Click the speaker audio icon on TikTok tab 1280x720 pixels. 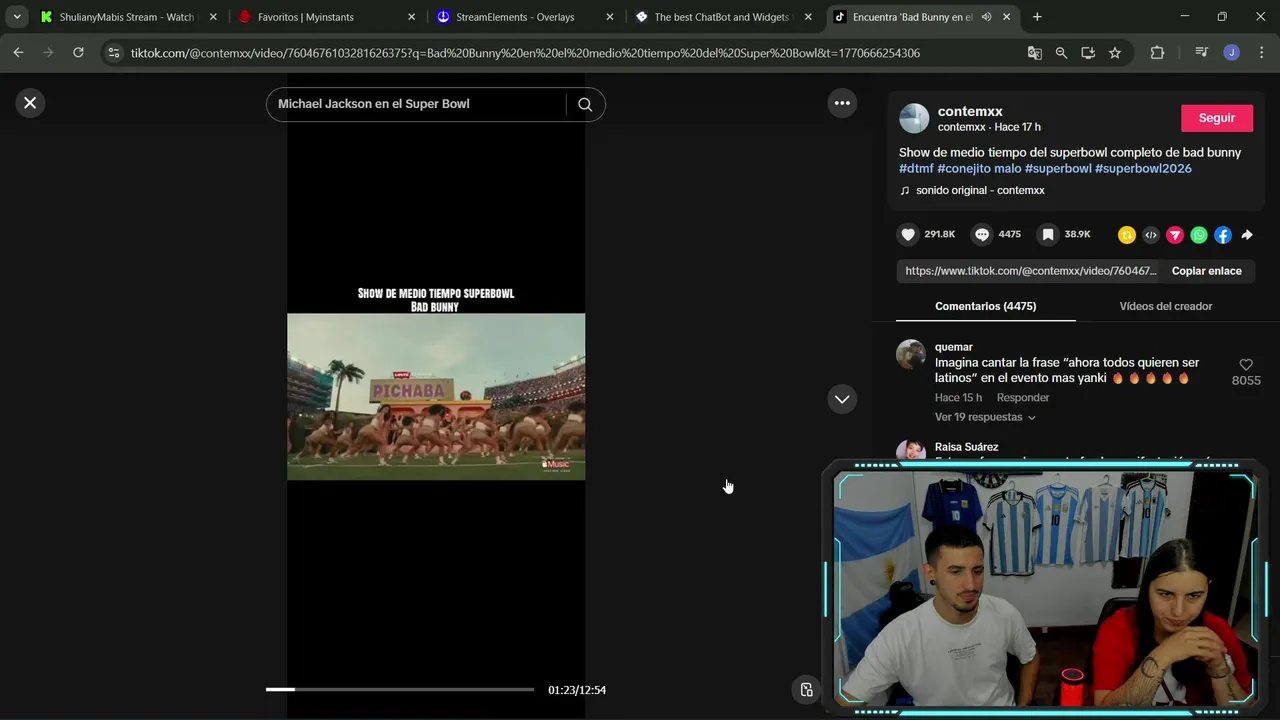(x=986, y=17)
